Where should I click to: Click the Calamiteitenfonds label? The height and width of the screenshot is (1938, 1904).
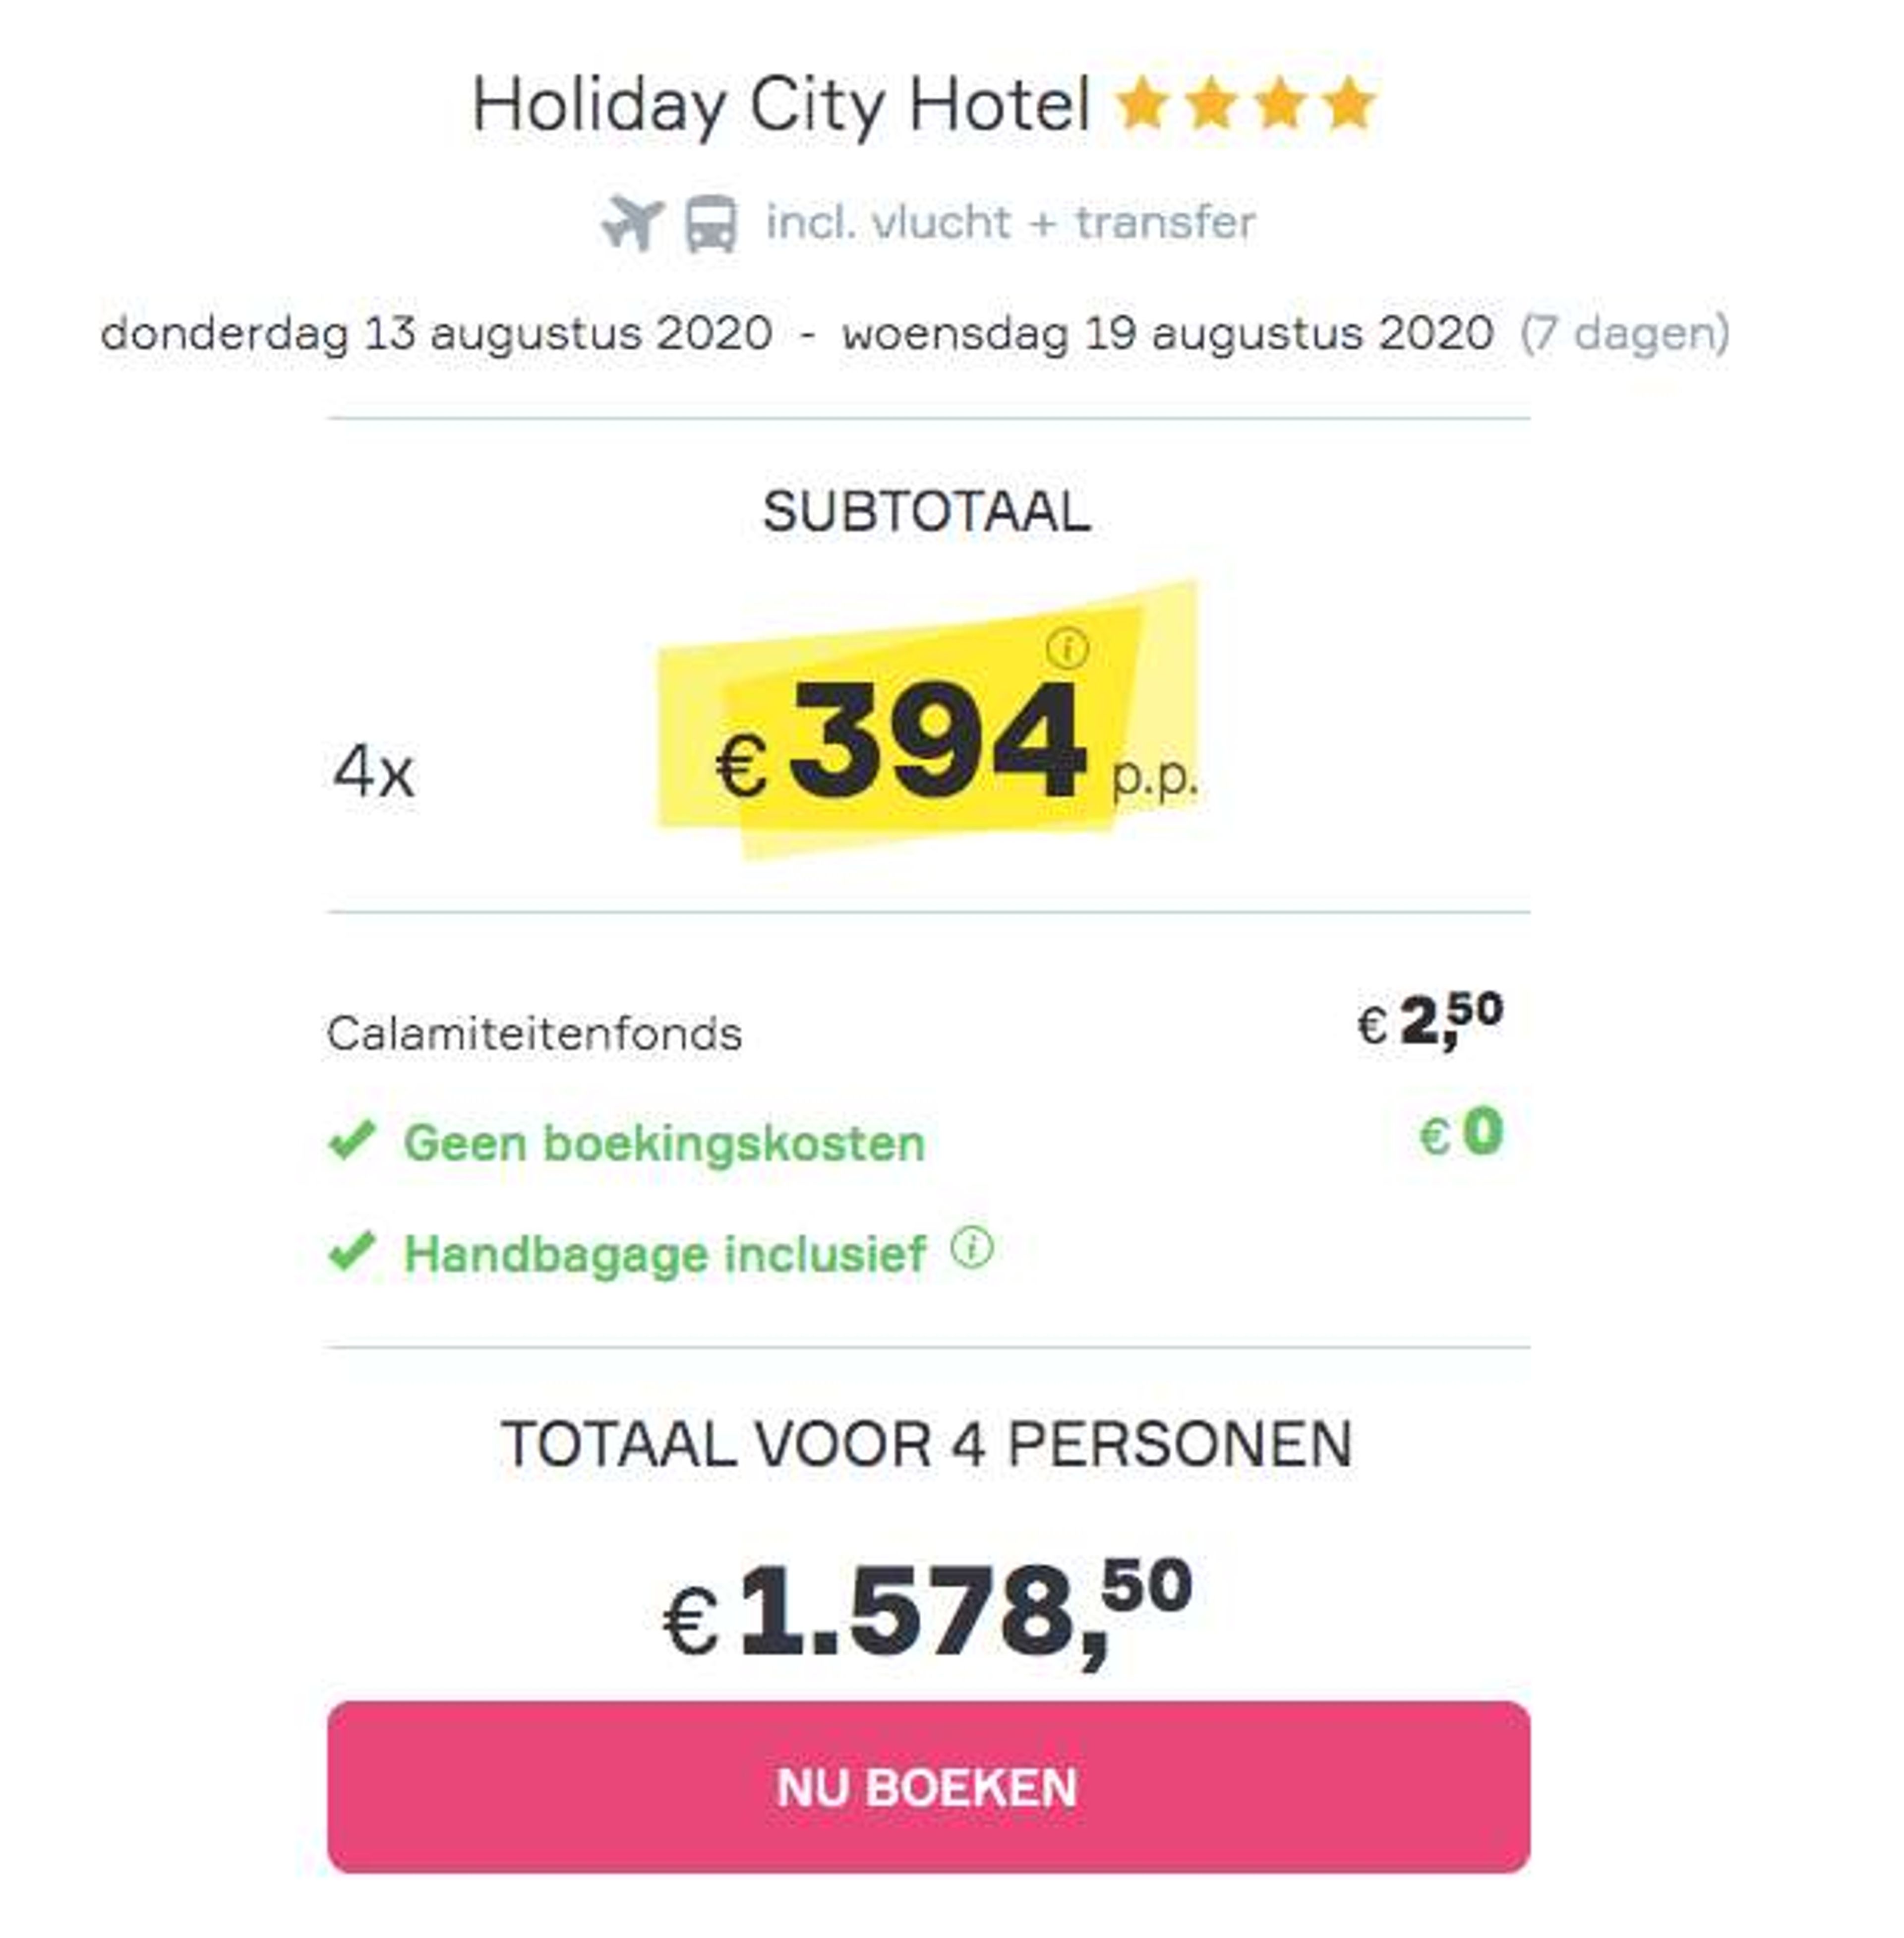pos(534,1033)
